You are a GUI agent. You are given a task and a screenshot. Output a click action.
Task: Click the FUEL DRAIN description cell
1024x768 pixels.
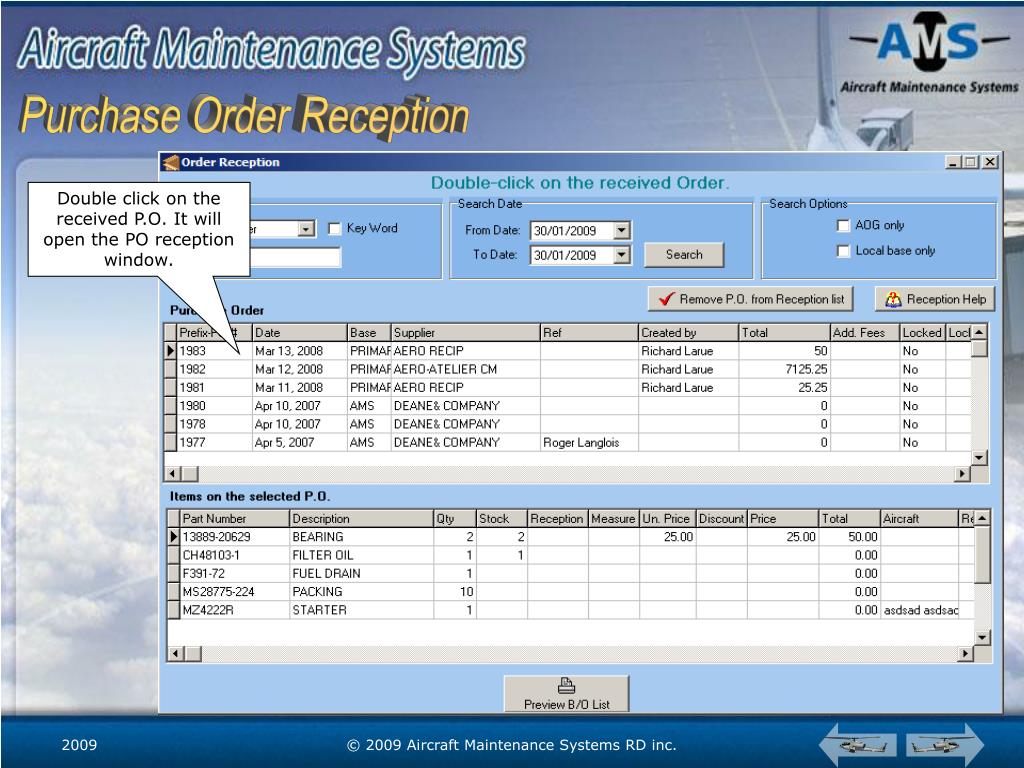click(361, 573)
